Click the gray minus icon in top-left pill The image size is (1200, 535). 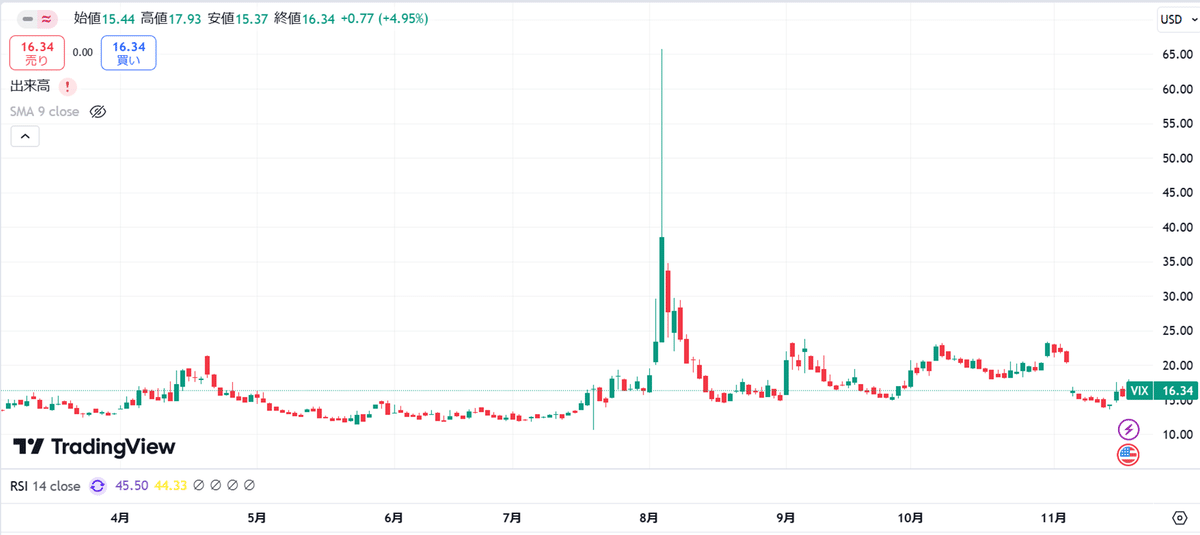(28, 18)
